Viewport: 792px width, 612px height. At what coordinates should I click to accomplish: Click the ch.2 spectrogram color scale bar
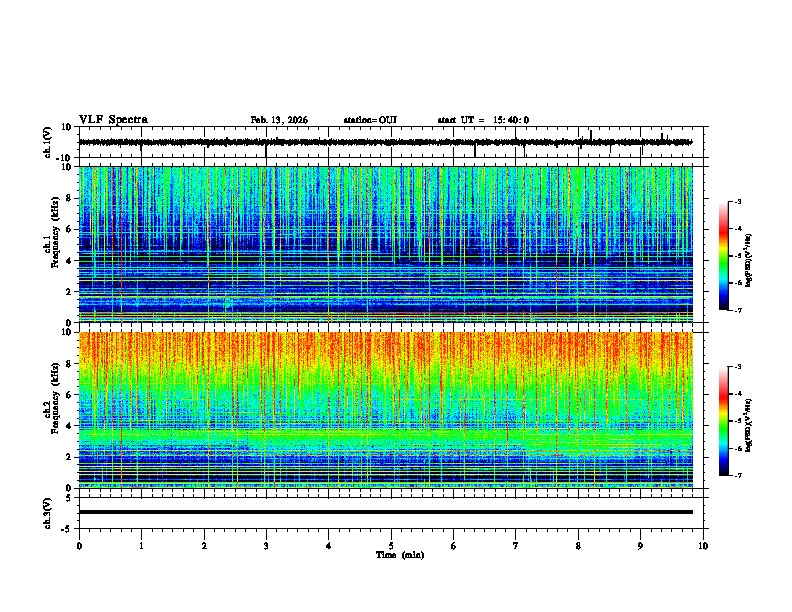(723, 421)
